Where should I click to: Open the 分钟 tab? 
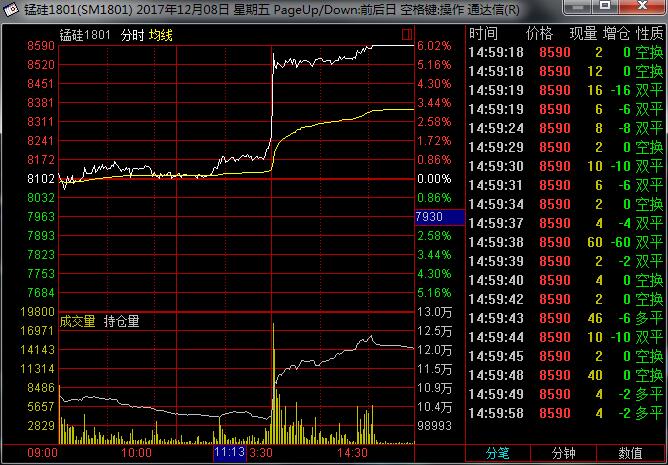(565, 453)
